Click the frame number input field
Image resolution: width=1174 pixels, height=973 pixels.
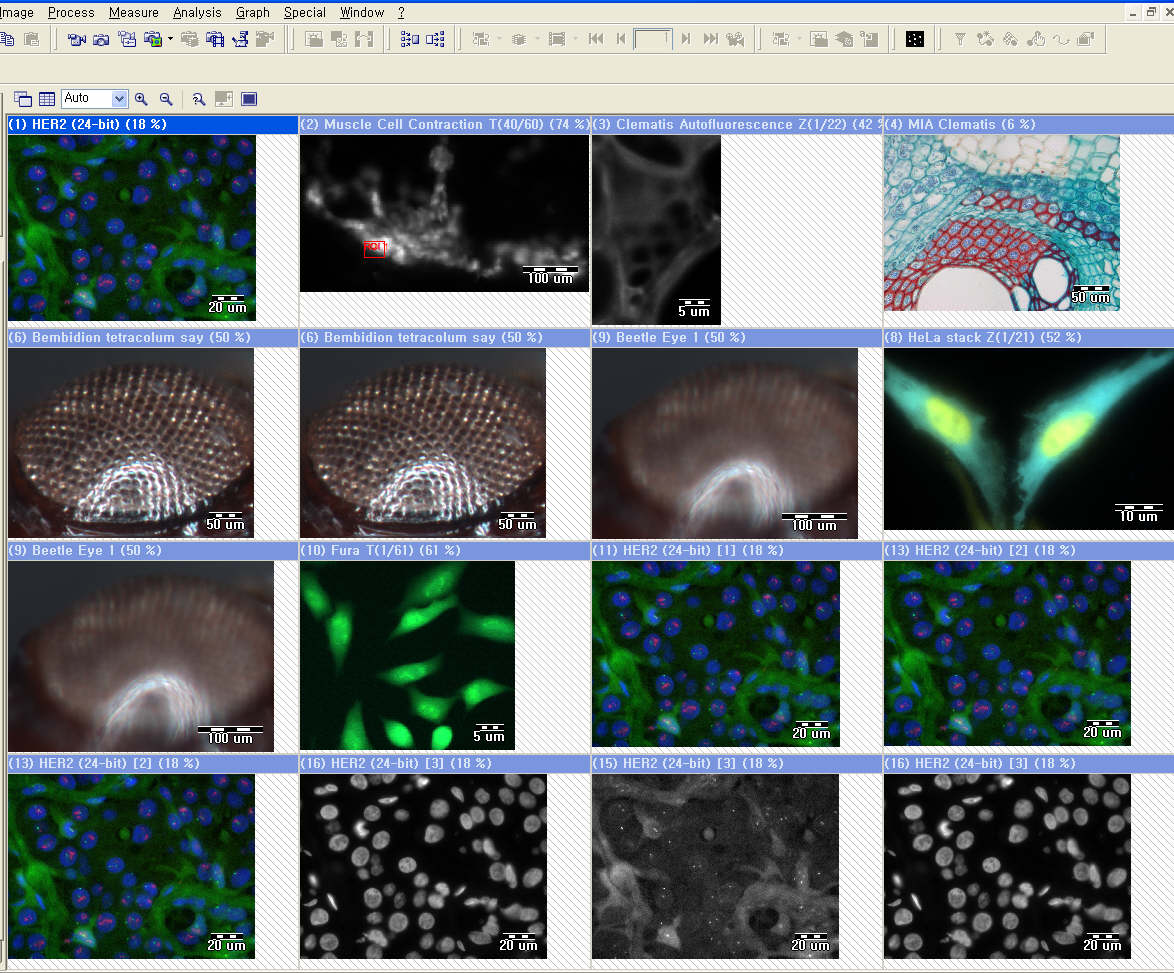652,40
